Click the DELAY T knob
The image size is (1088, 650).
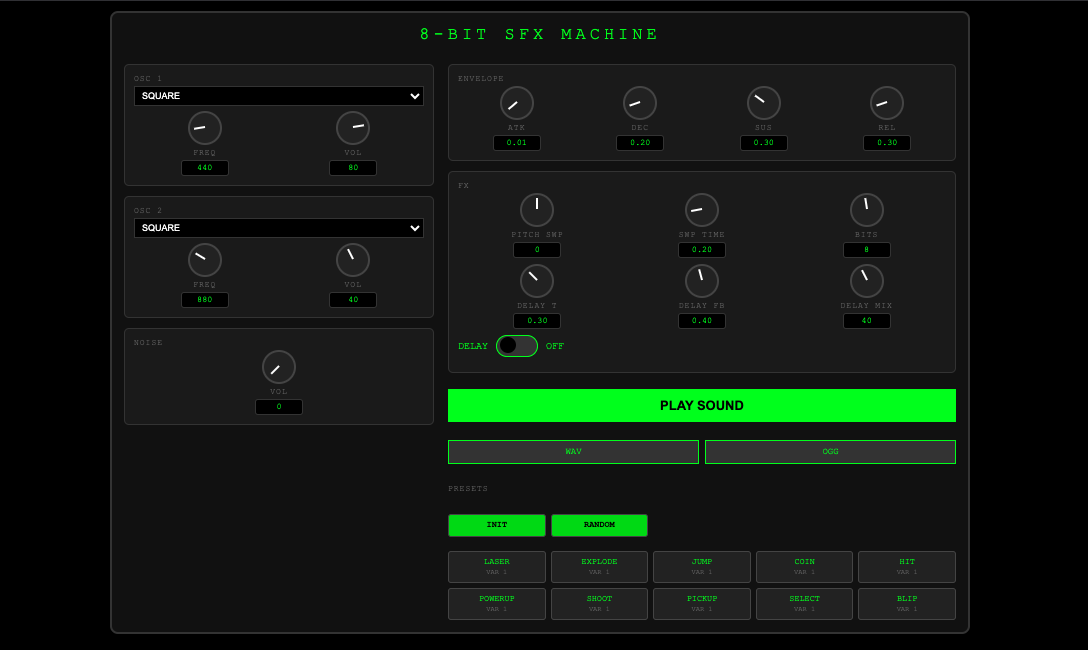(537, 281)
